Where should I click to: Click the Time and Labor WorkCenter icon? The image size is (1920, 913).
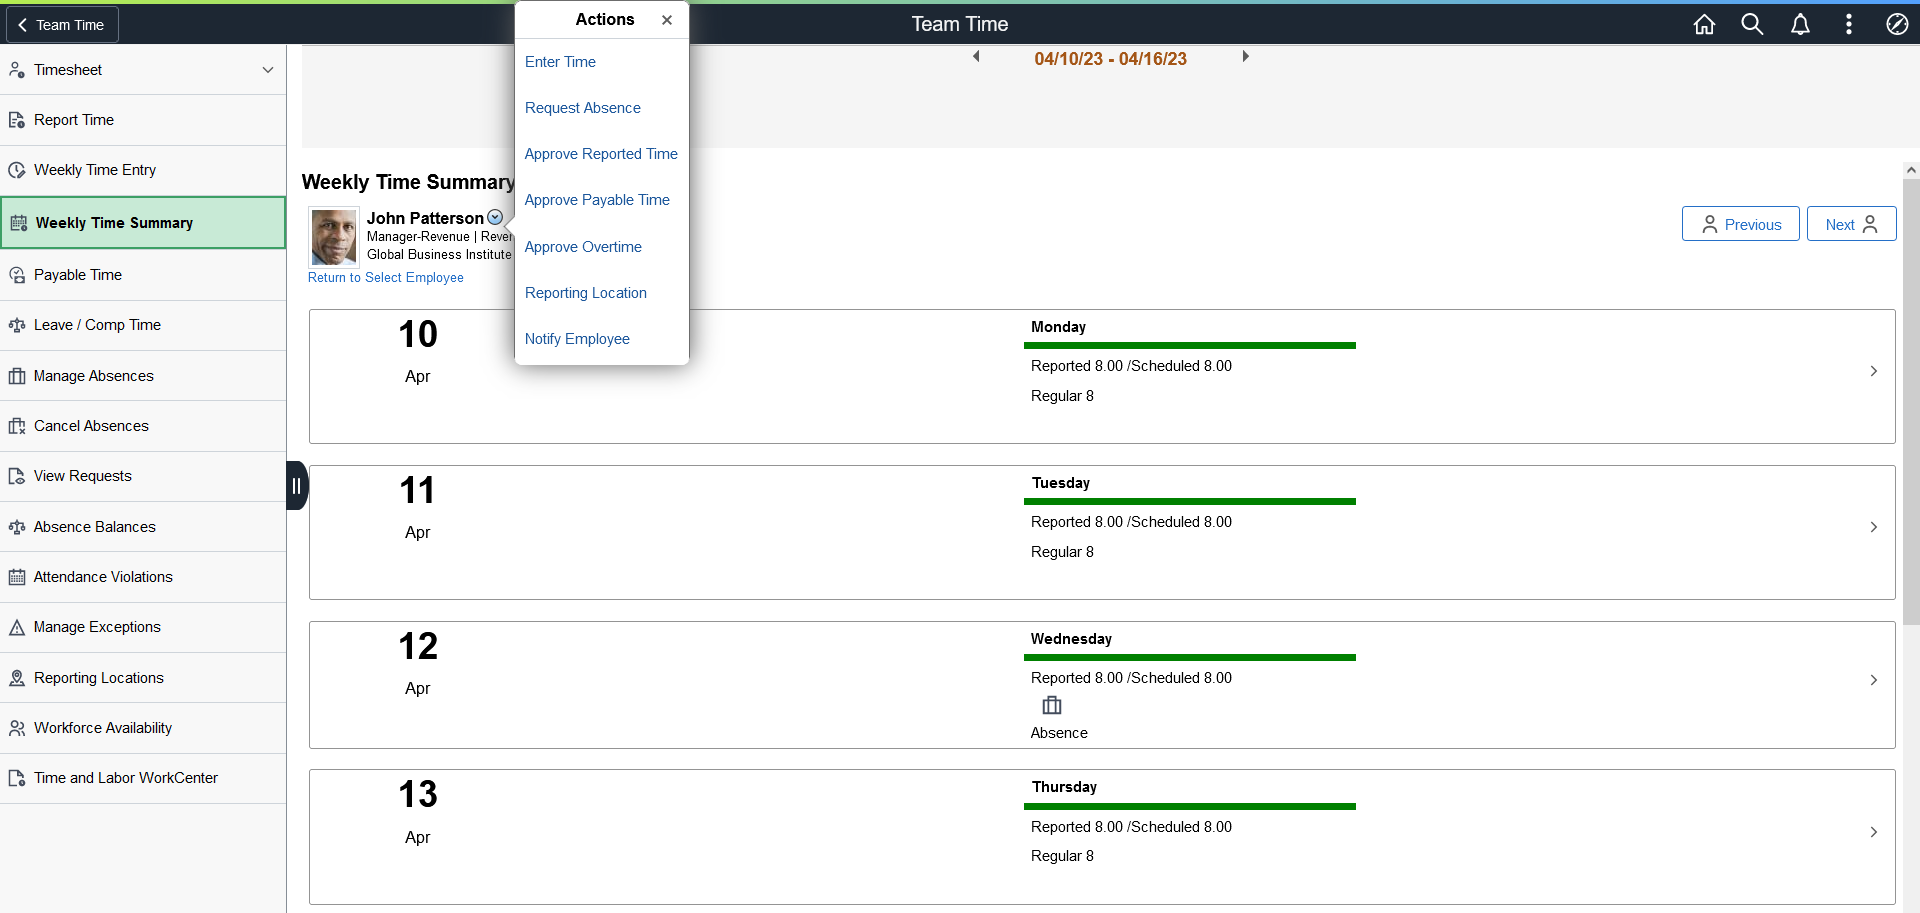[17, 778]
